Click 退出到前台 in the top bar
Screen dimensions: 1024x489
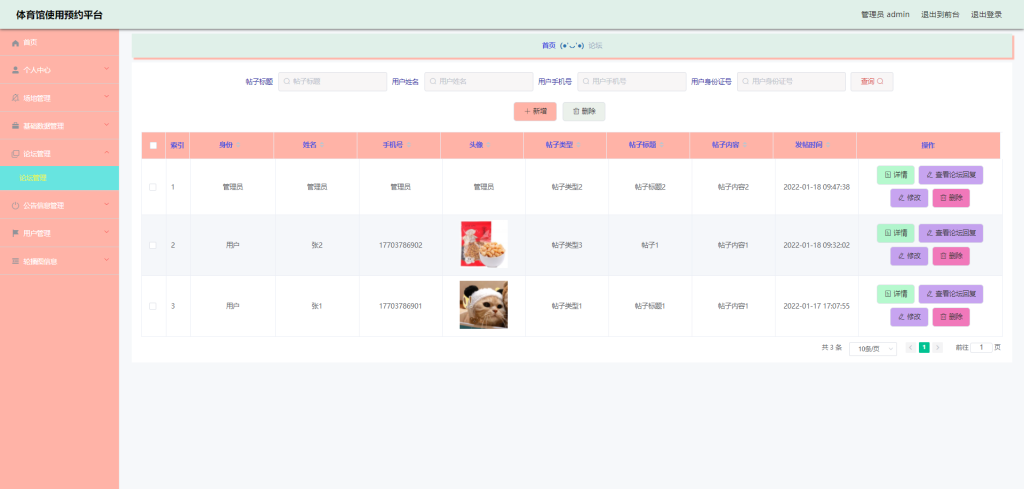pyautogui.click(x=940, y=14)
